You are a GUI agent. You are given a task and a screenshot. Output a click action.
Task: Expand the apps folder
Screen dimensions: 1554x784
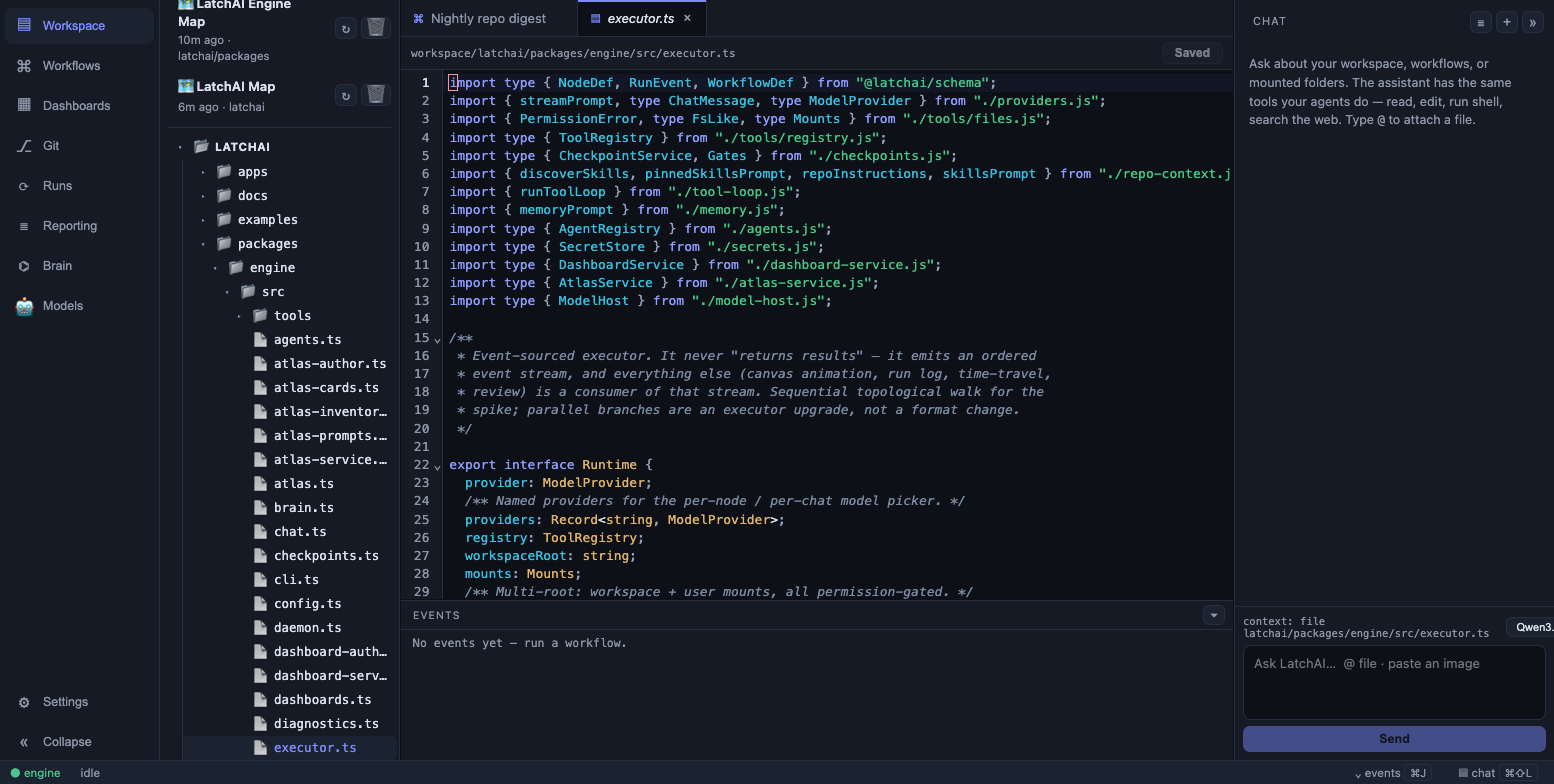tap(203, 171)
